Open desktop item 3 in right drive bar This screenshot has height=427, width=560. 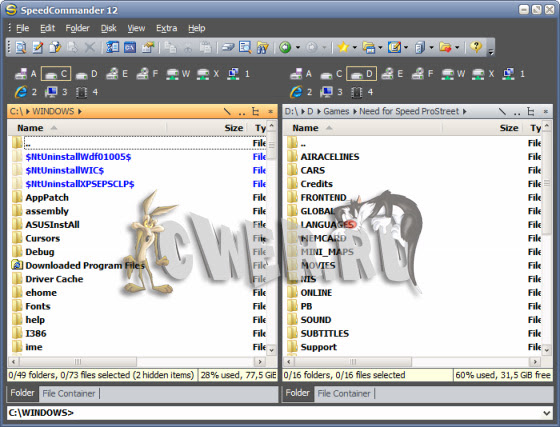tap(331, 92)
